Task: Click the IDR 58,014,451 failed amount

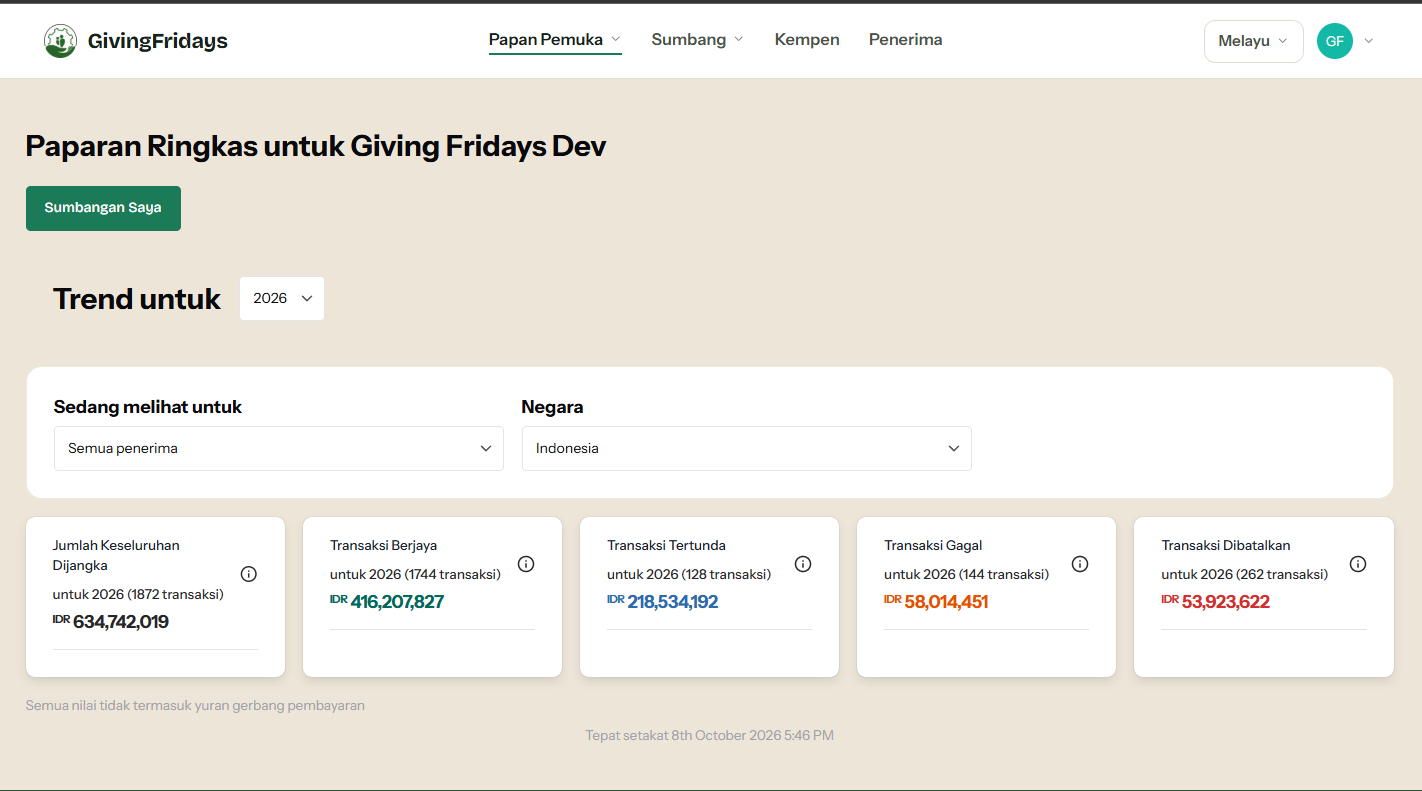Action: [936, 602]
